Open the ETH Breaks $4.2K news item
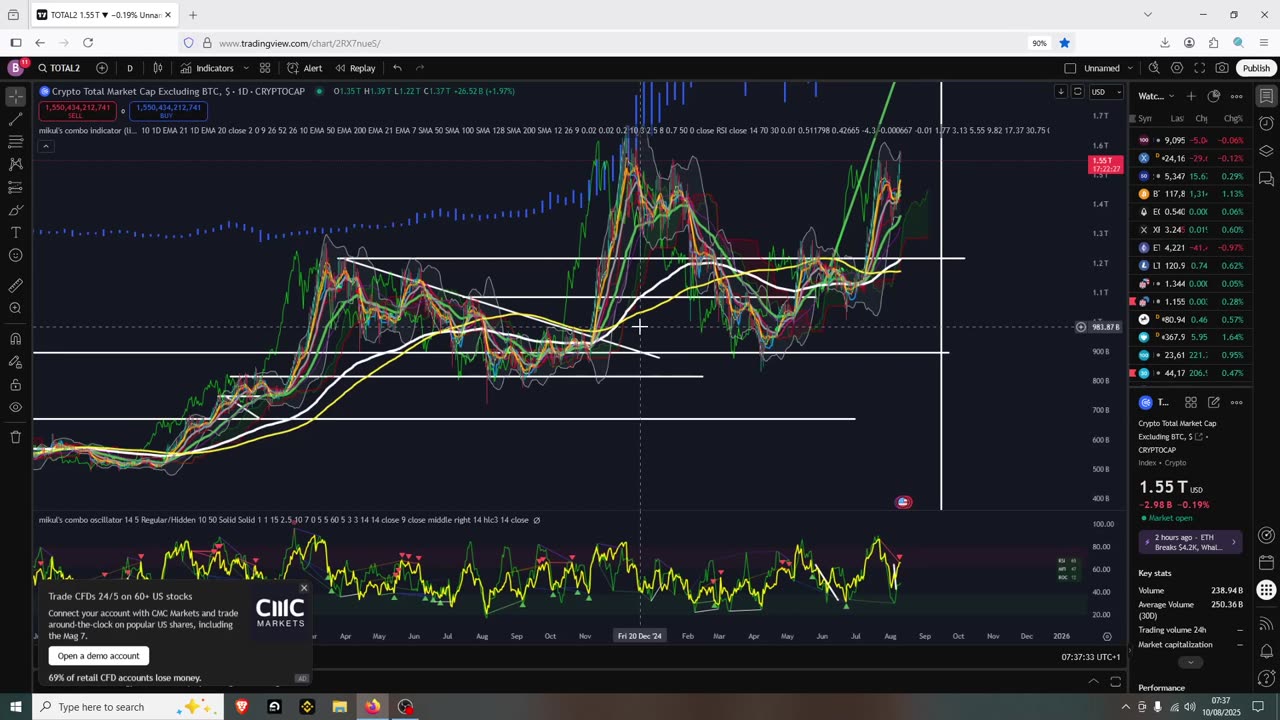The image size is (1280, 720). [x=1191, y=542]
